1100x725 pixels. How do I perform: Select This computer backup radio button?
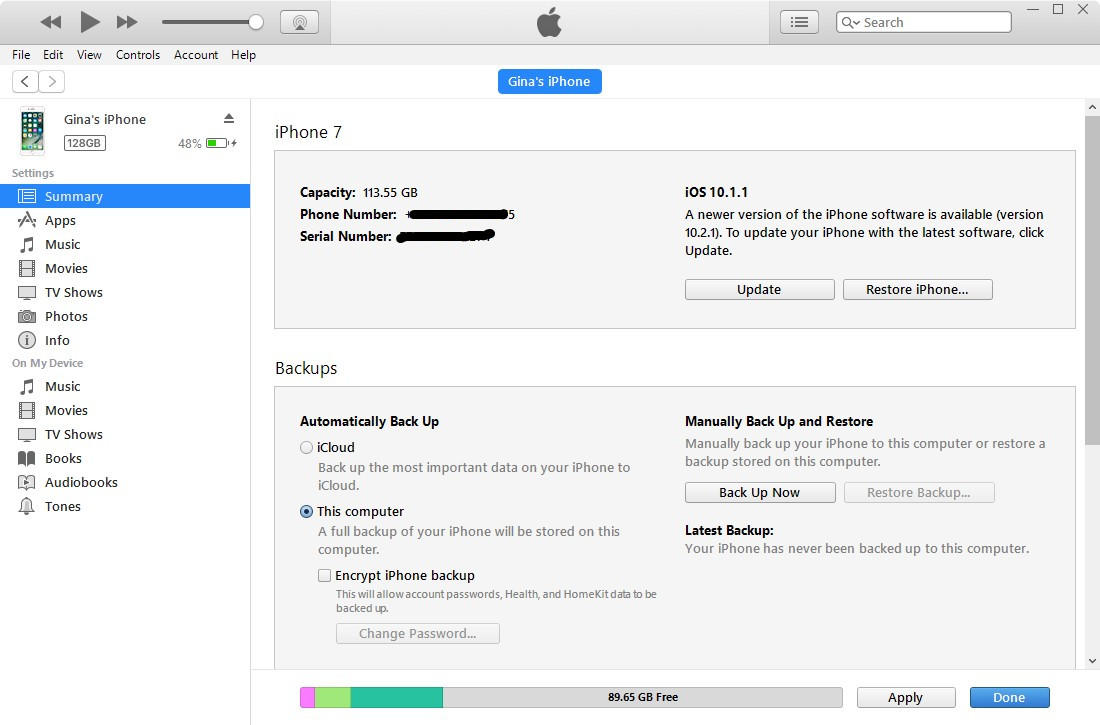(307, 512)
